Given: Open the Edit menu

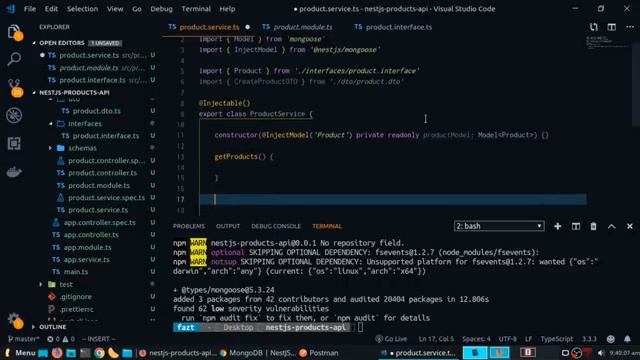Looking at the screenshot, I should point(51,9).
